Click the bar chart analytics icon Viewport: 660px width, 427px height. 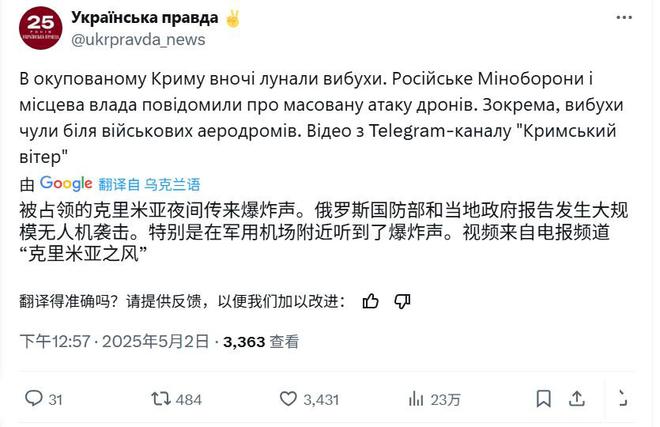pyautogui.click(x=416, y=398)
